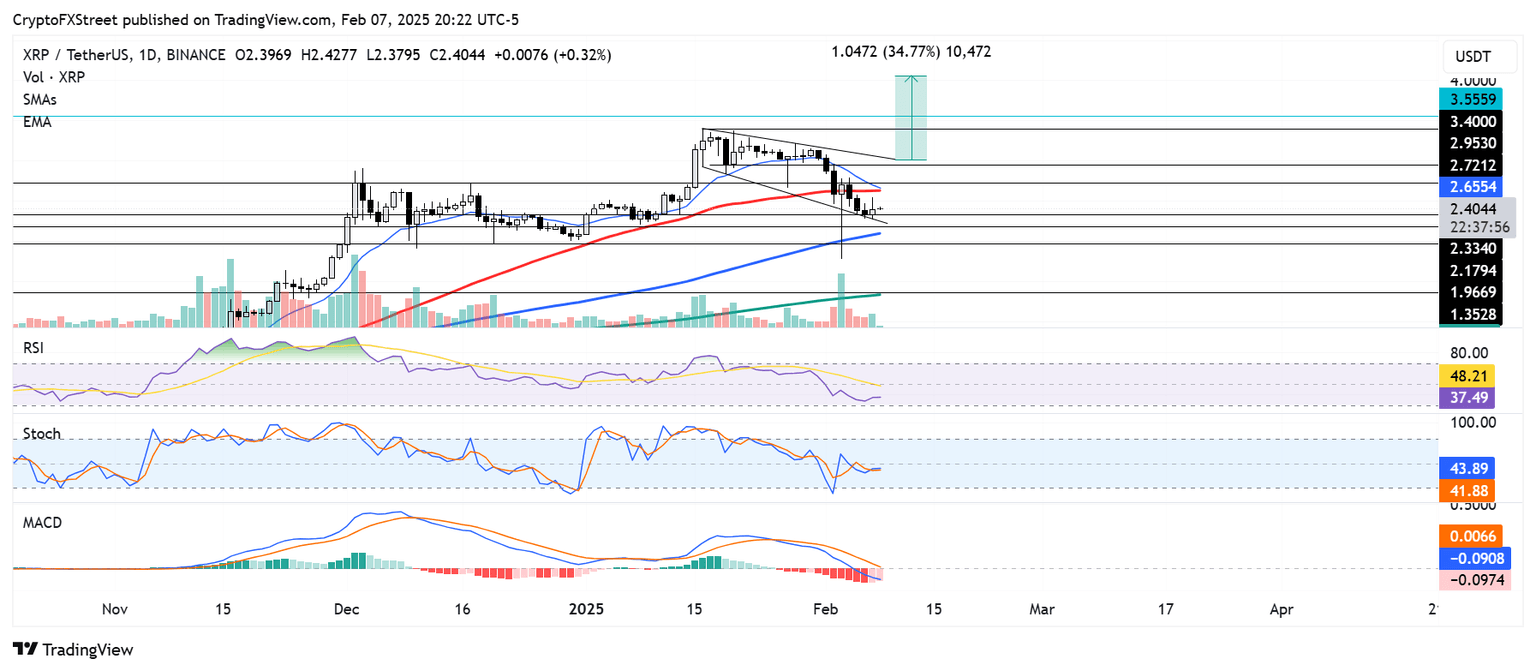The image size is (1536, 672).
Task: Click the Stoch pane label
Action: click(41, 434)
